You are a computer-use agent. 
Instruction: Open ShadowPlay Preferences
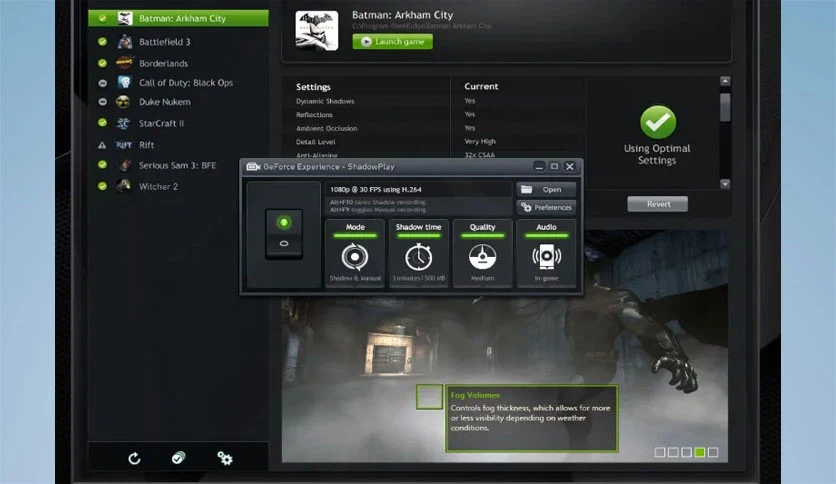546,207
